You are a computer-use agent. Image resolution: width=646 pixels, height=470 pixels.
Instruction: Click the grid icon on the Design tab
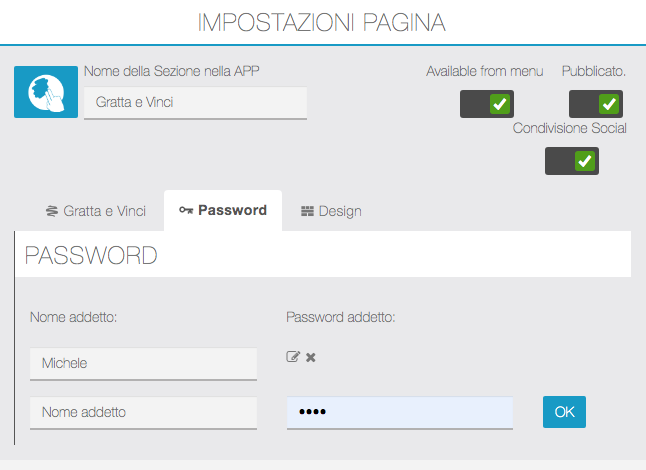307,212
